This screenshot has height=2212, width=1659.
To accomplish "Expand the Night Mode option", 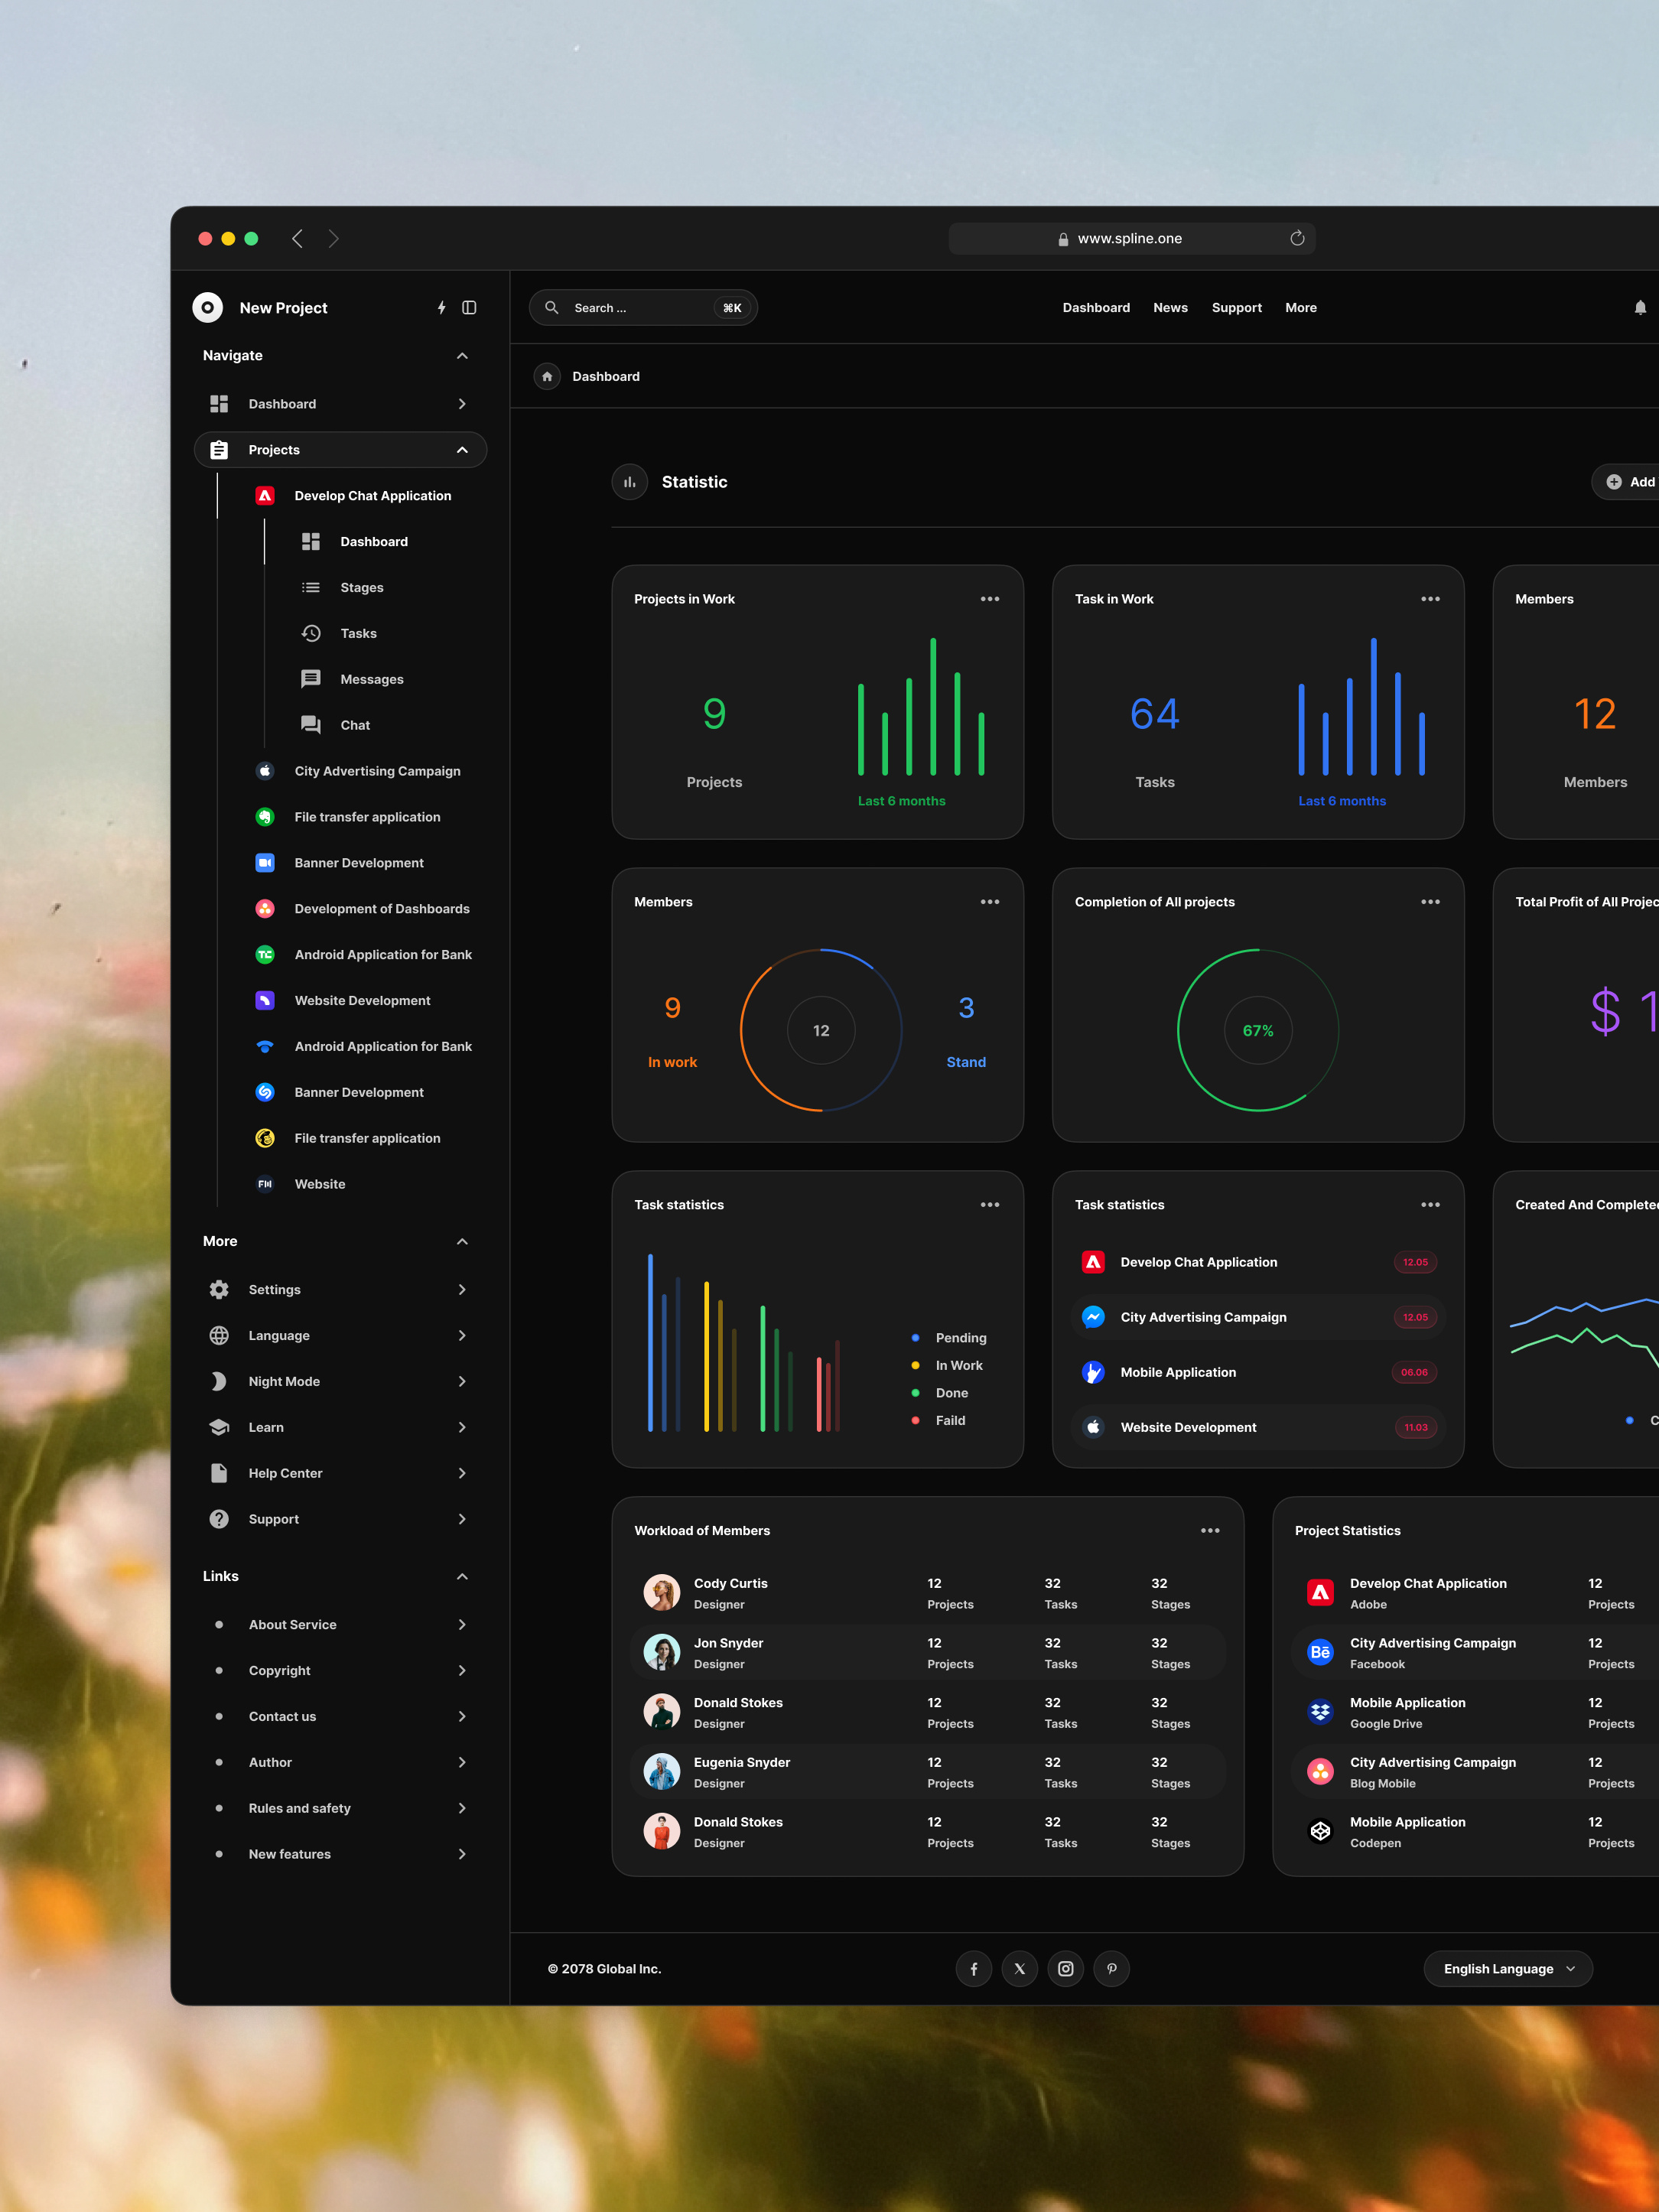I will click(x=462, y=1382).
